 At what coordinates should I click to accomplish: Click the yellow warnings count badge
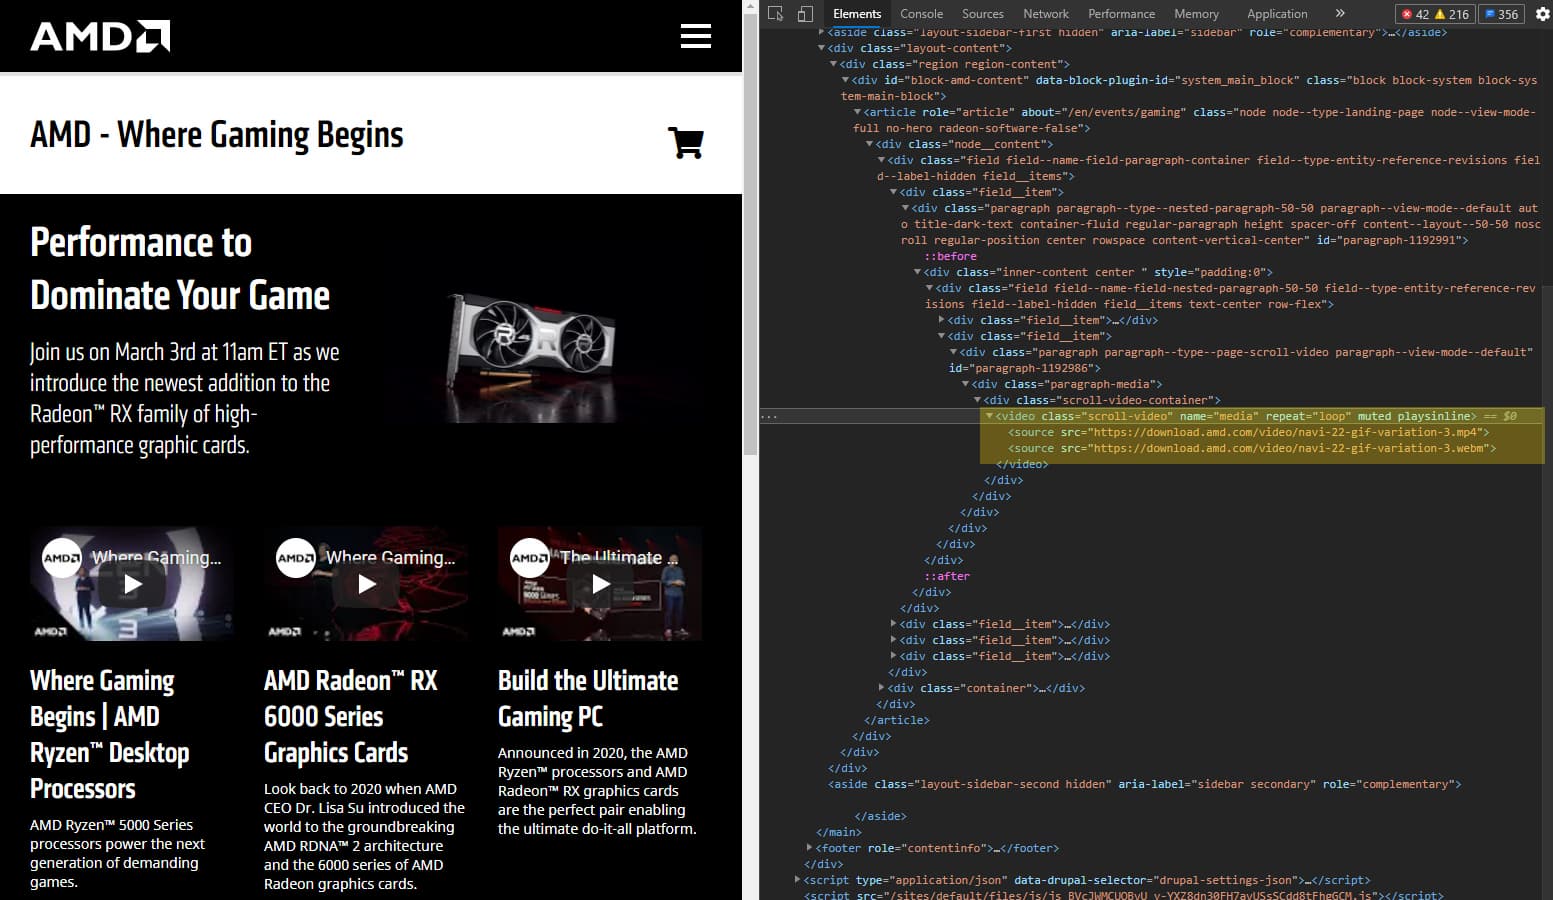1452,14
